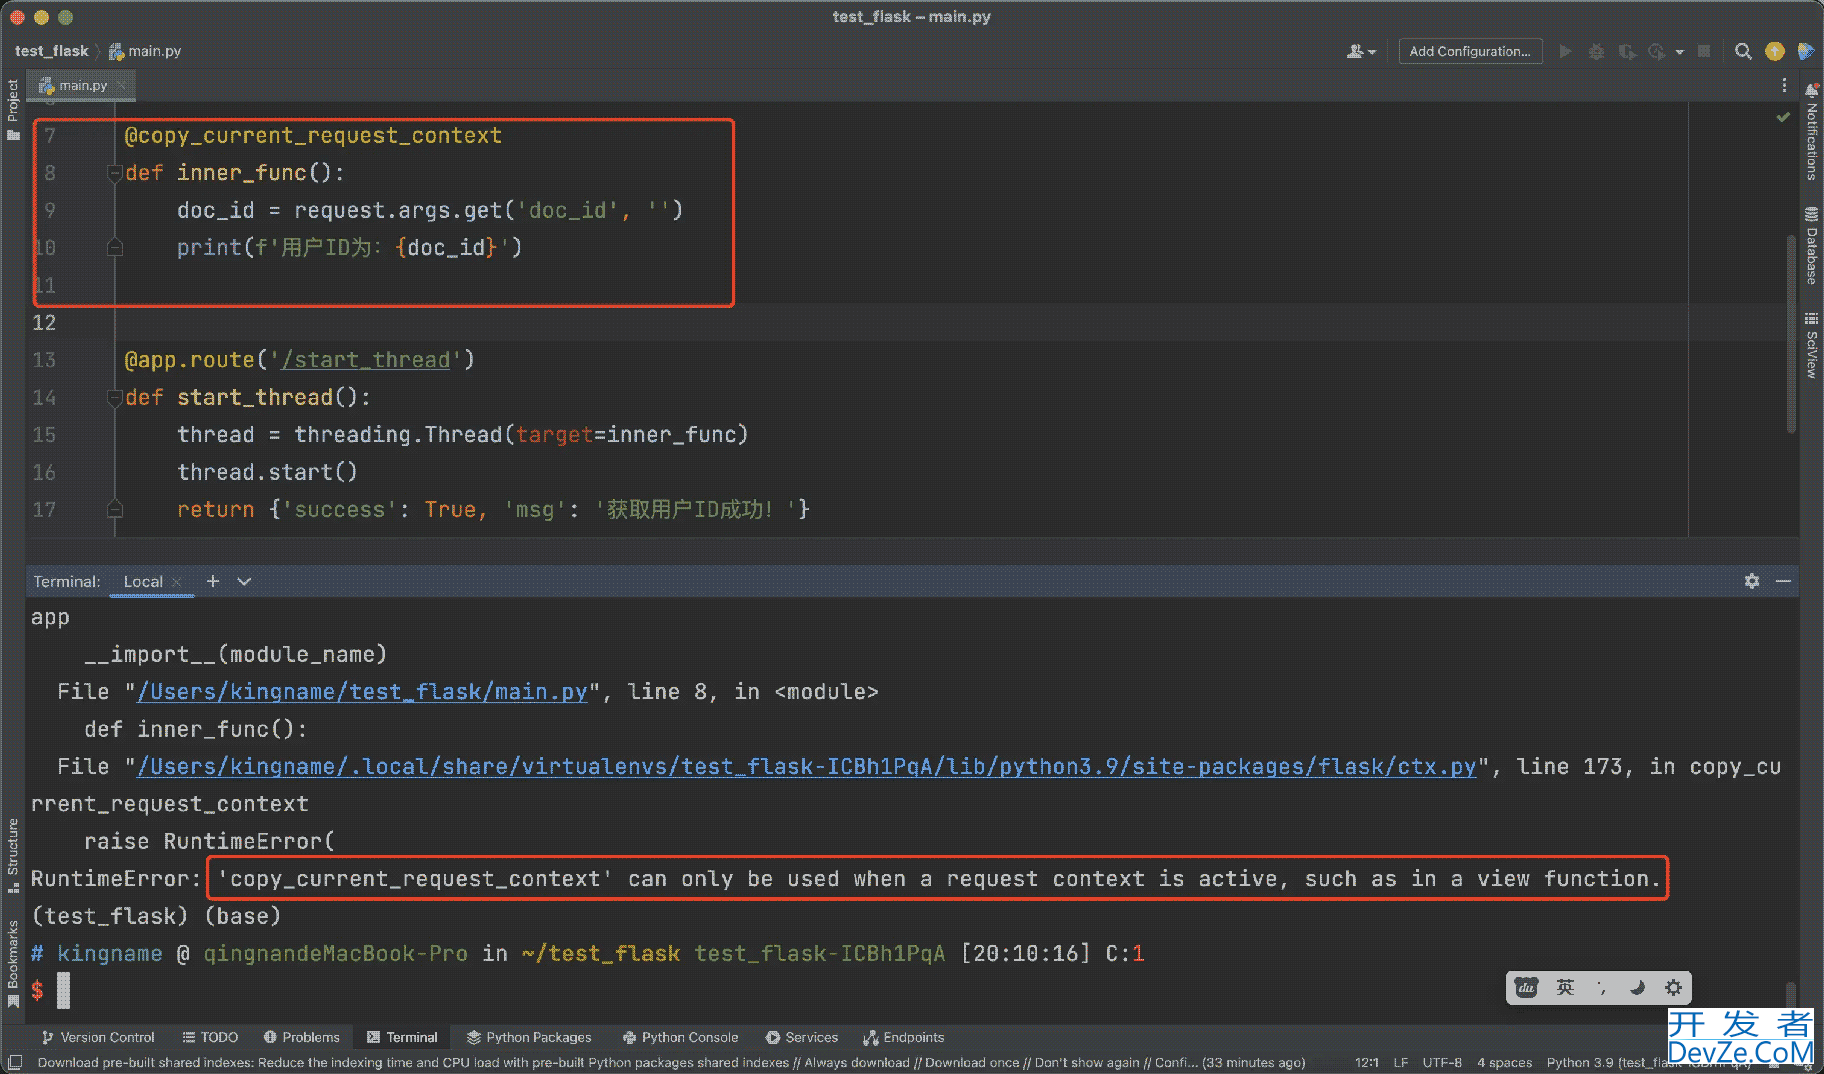Change LF line separator setting
Screen dimensions: 1824x1074
(1401, 1063)
